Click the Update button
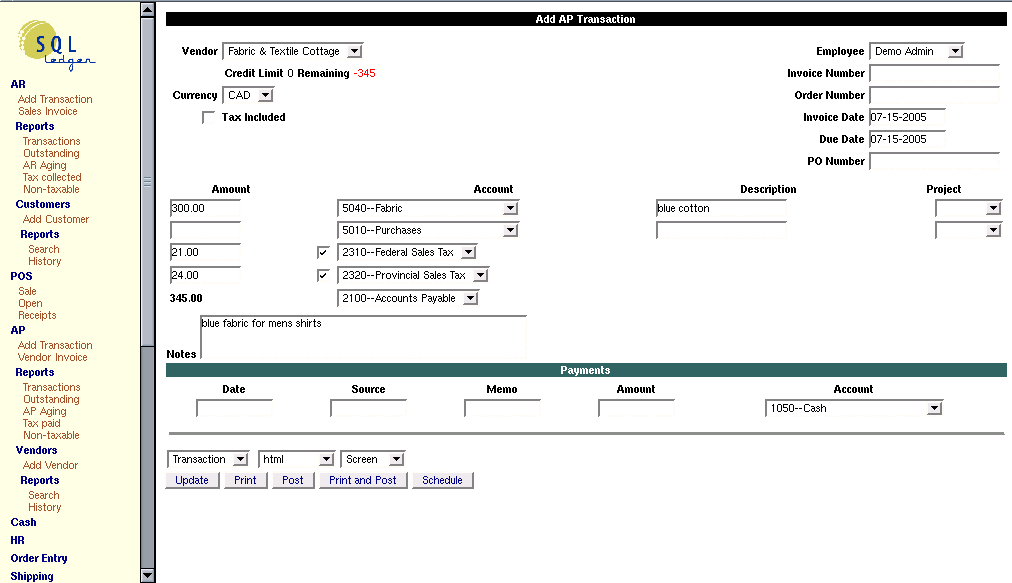This screenshot has width=1012, height=583. pos(192,480)
